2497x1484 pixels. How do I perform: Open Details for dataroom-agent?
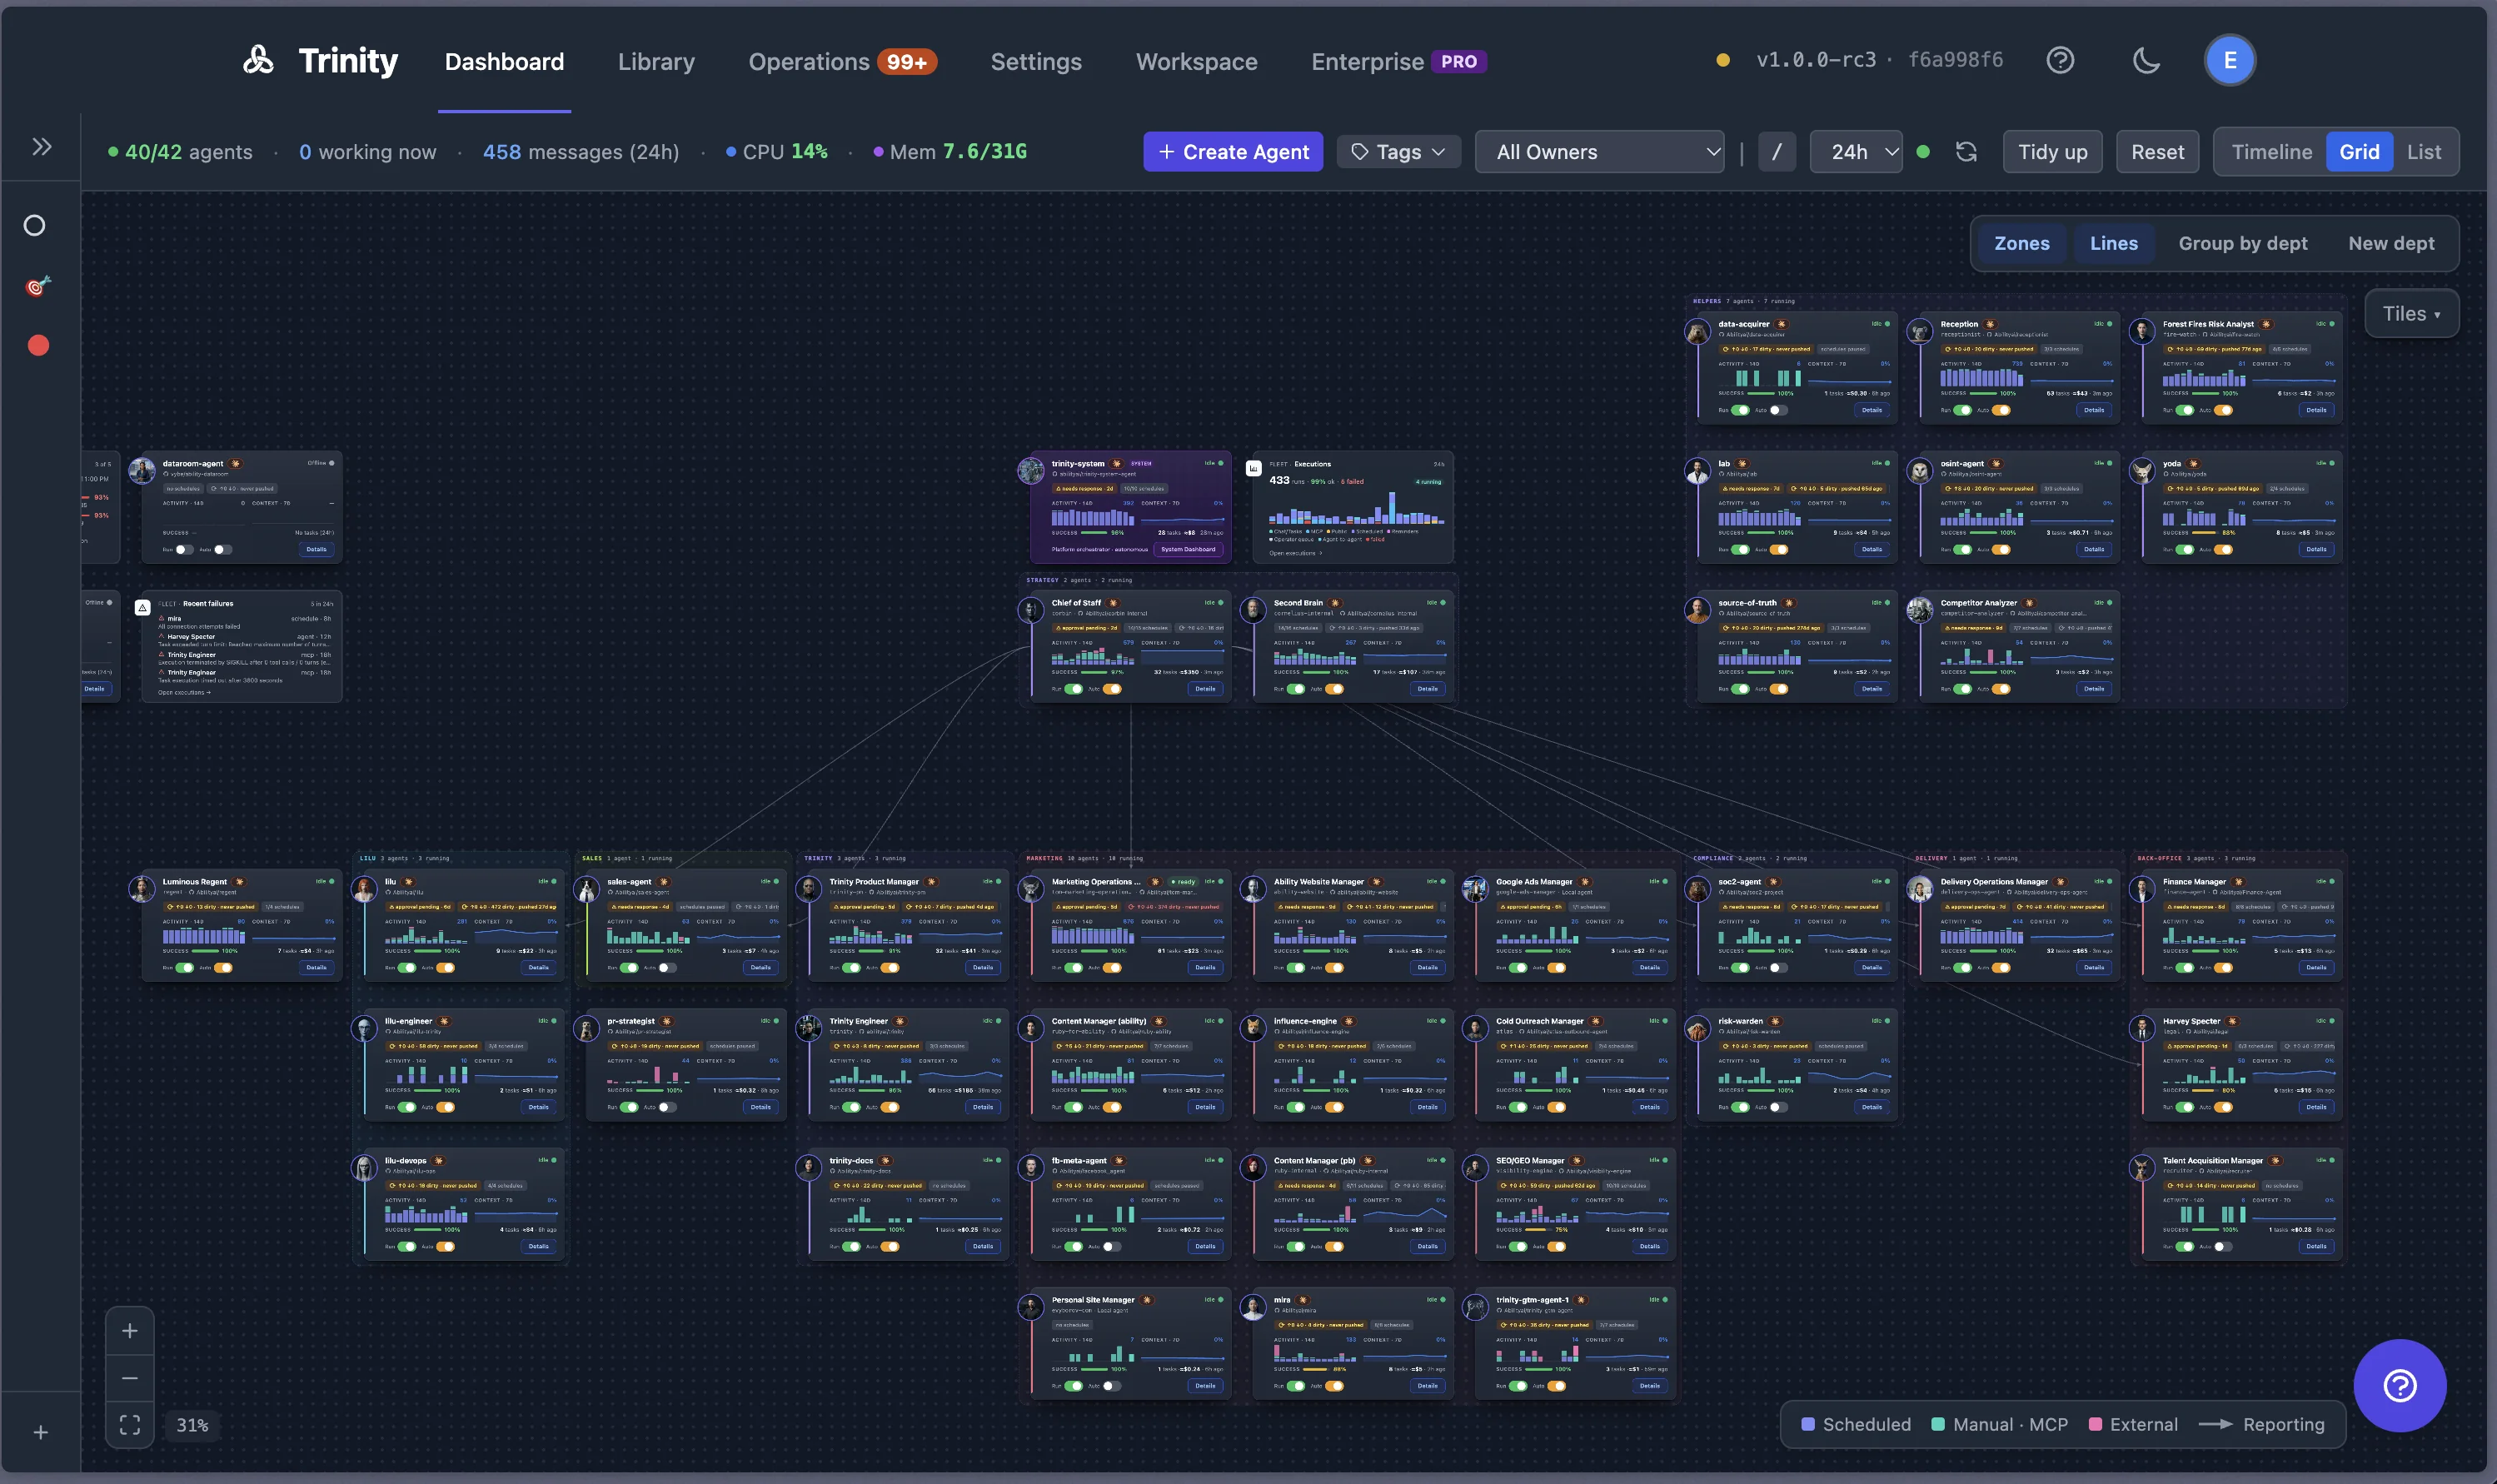point(316,550)
